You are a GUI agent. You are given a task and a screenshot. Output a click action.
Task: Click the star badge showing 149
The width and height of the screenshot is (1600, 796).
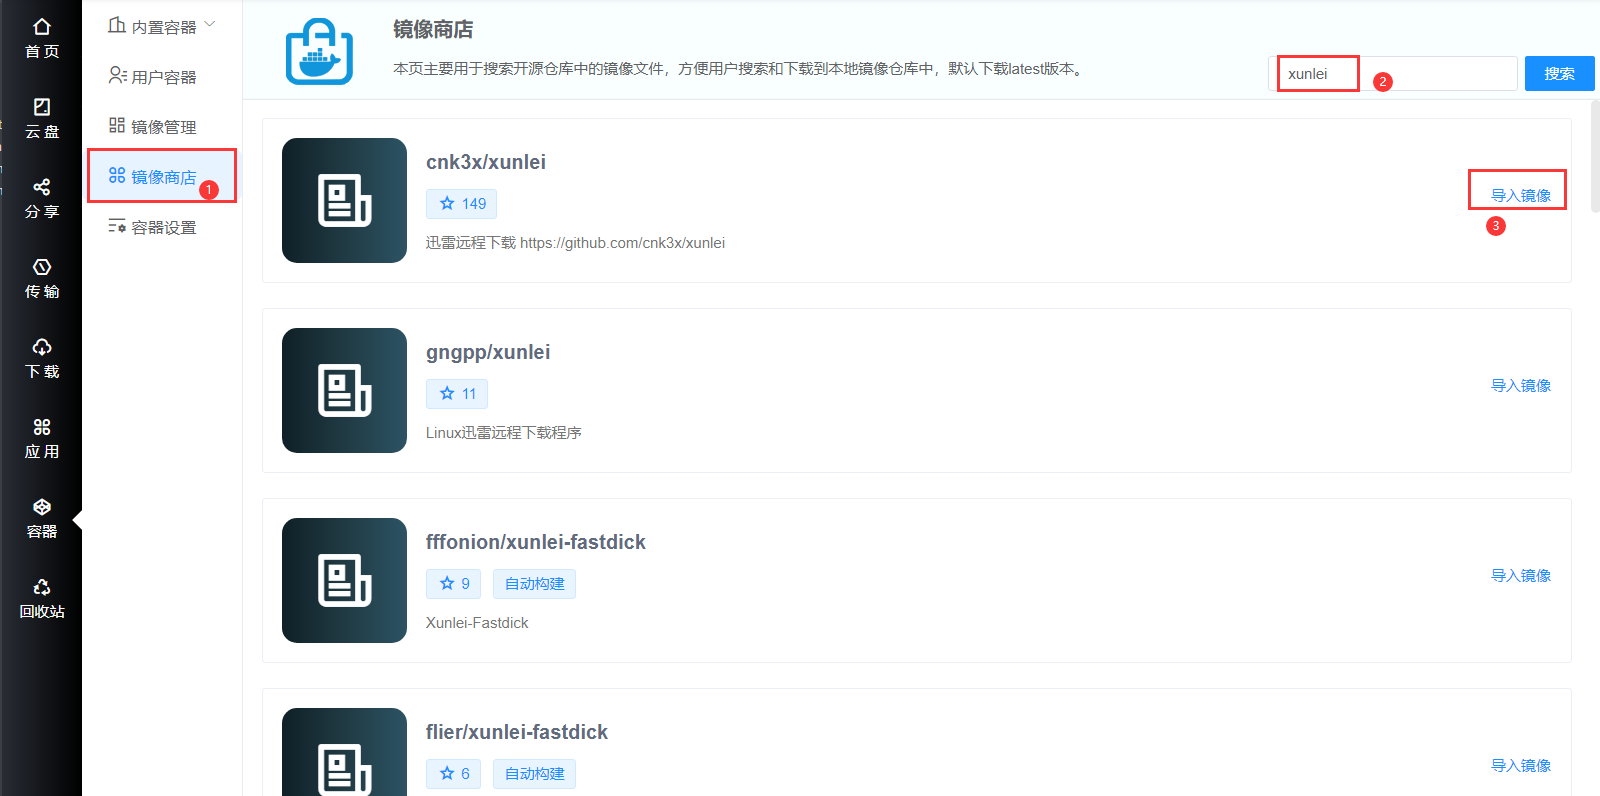click(x=462, y=204)
